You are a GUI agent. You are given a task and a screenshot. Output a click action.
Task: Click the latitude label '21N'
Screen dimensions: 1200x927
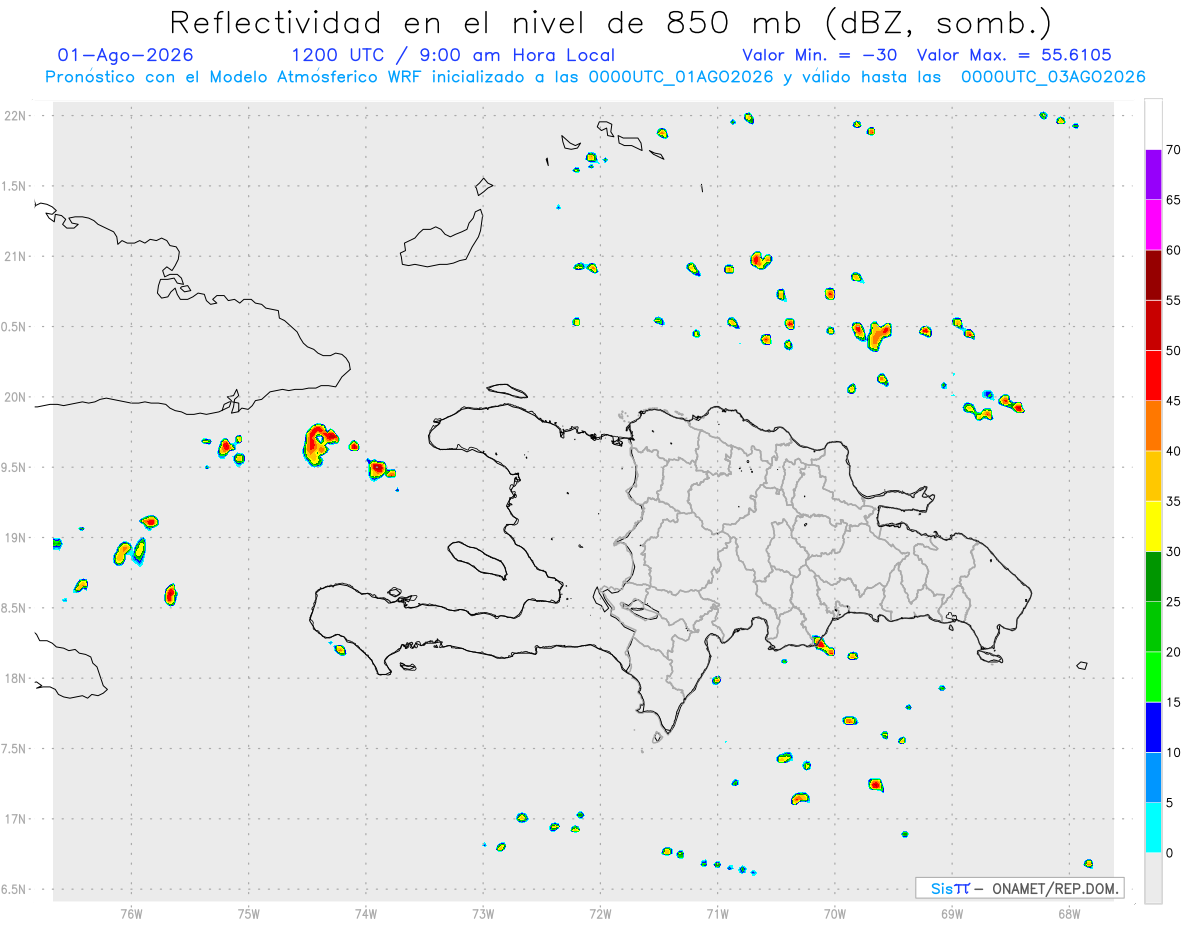[x=16, y=257]
